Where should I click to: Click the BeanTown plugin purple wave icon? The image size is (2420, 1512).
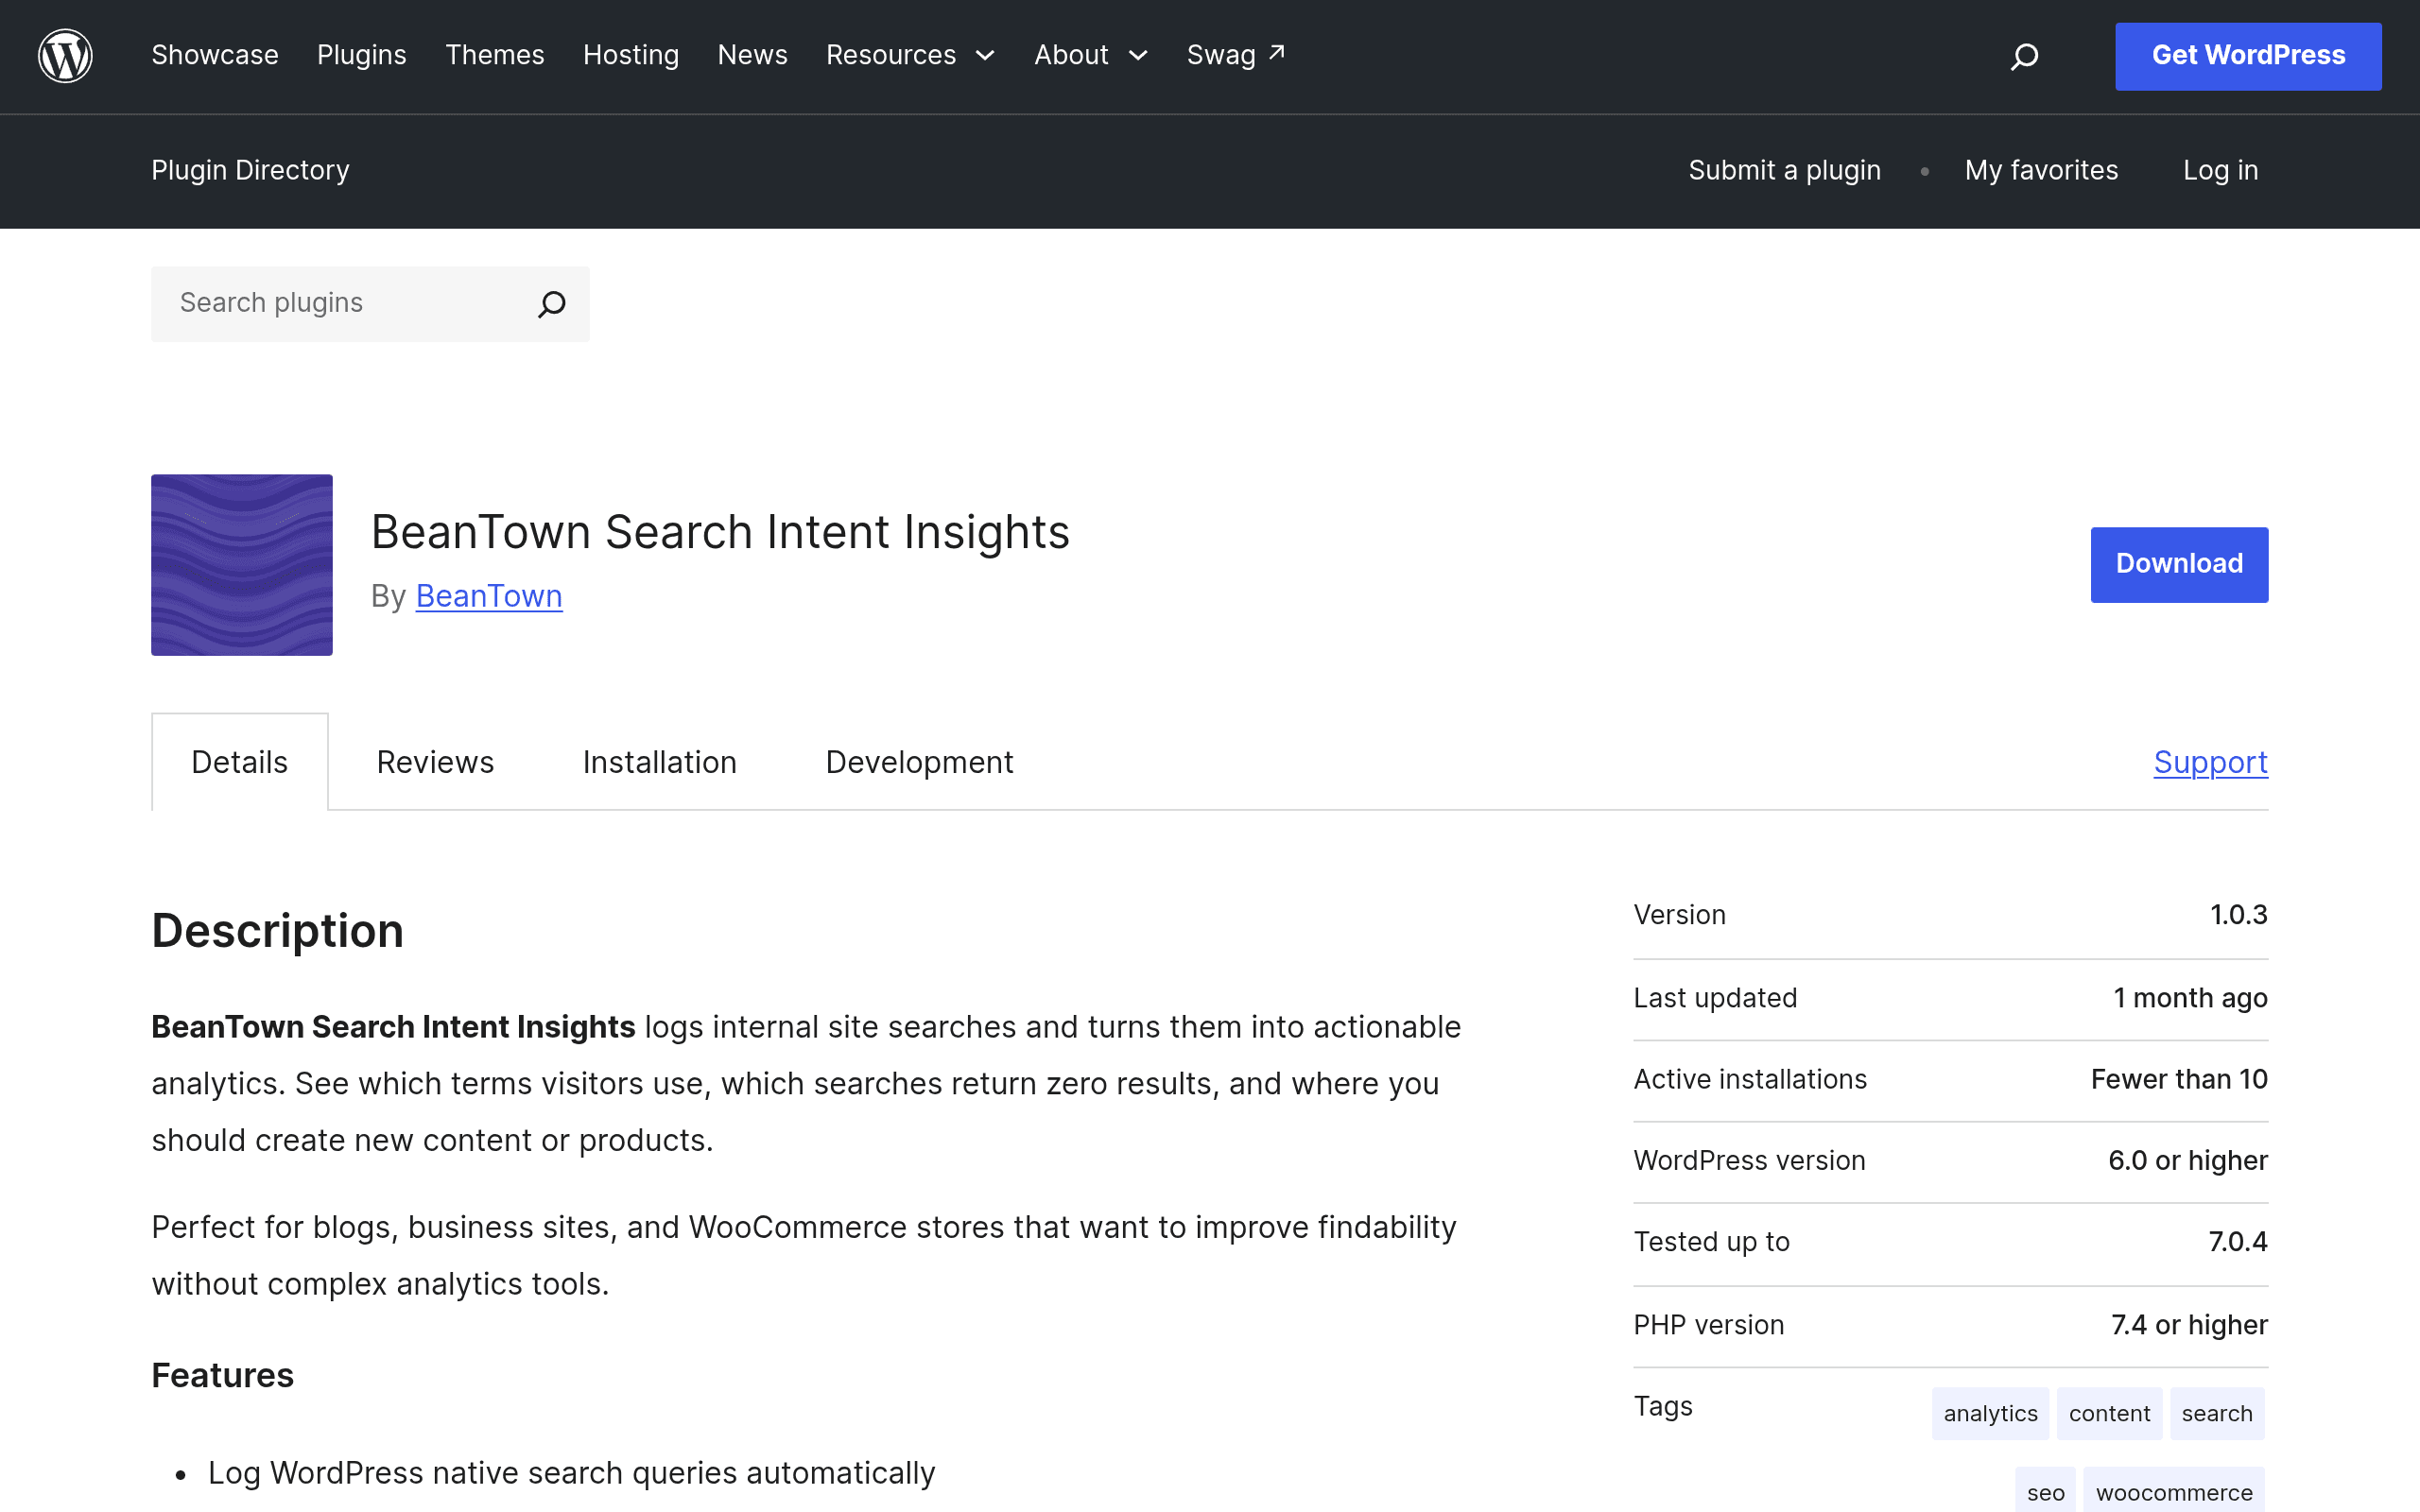tap(242, 565)
